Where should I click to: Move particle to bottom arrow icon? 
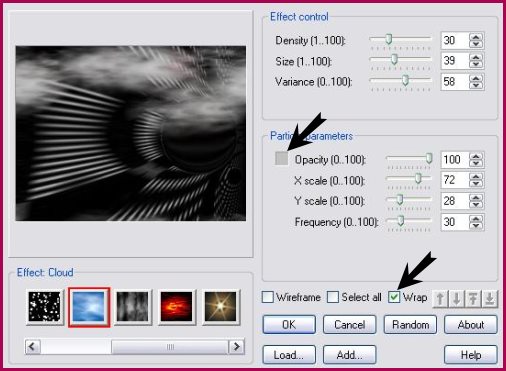(489, 299)
